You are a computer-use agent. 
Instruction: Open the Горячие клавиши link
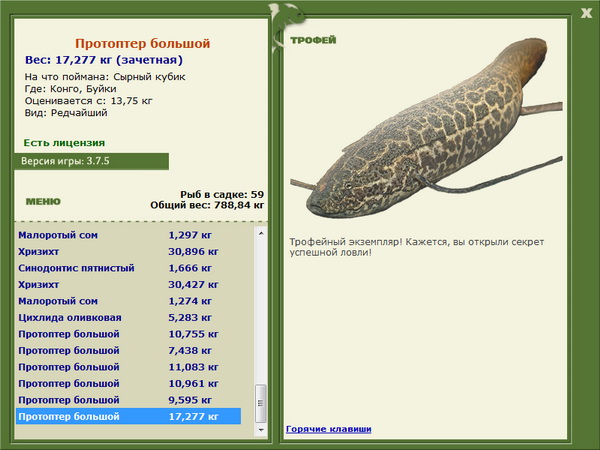[329, 429]
